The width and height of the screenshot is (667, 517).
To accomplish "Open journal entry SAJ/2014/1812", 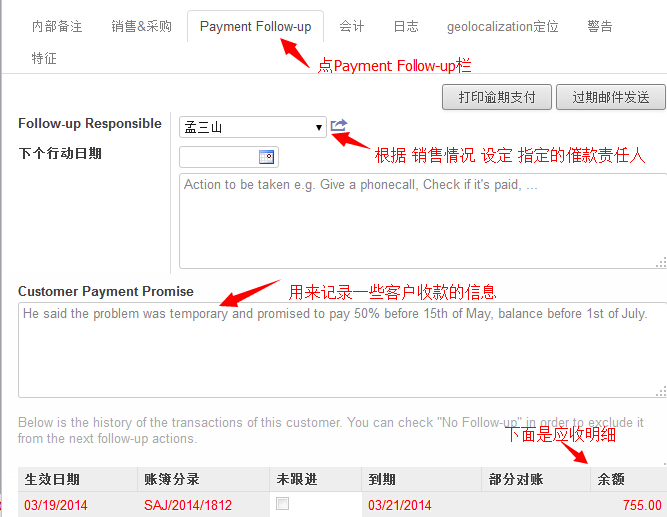I will tap(188, 505).
